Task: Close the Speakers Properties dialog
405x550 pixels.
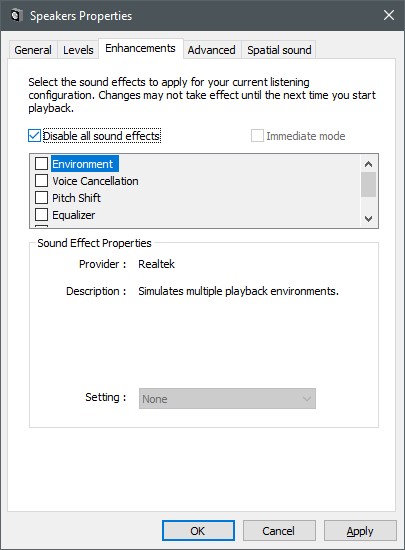Action: [389, 15]
